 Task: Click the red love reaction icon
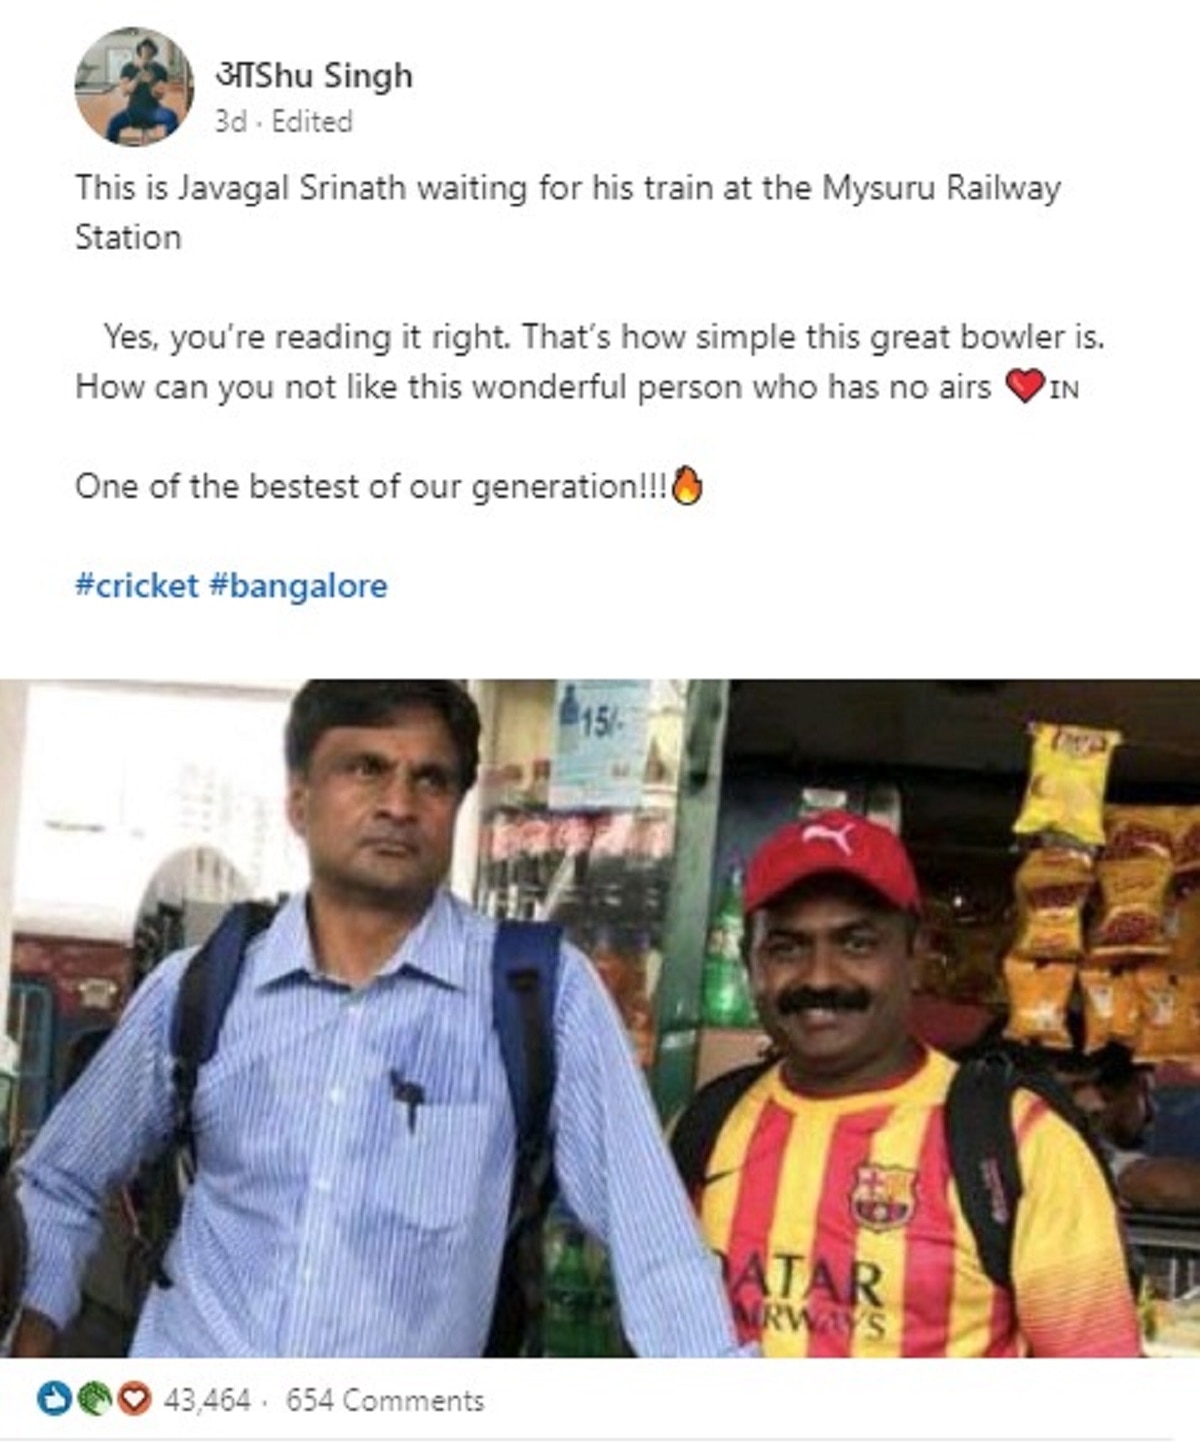134,1398
